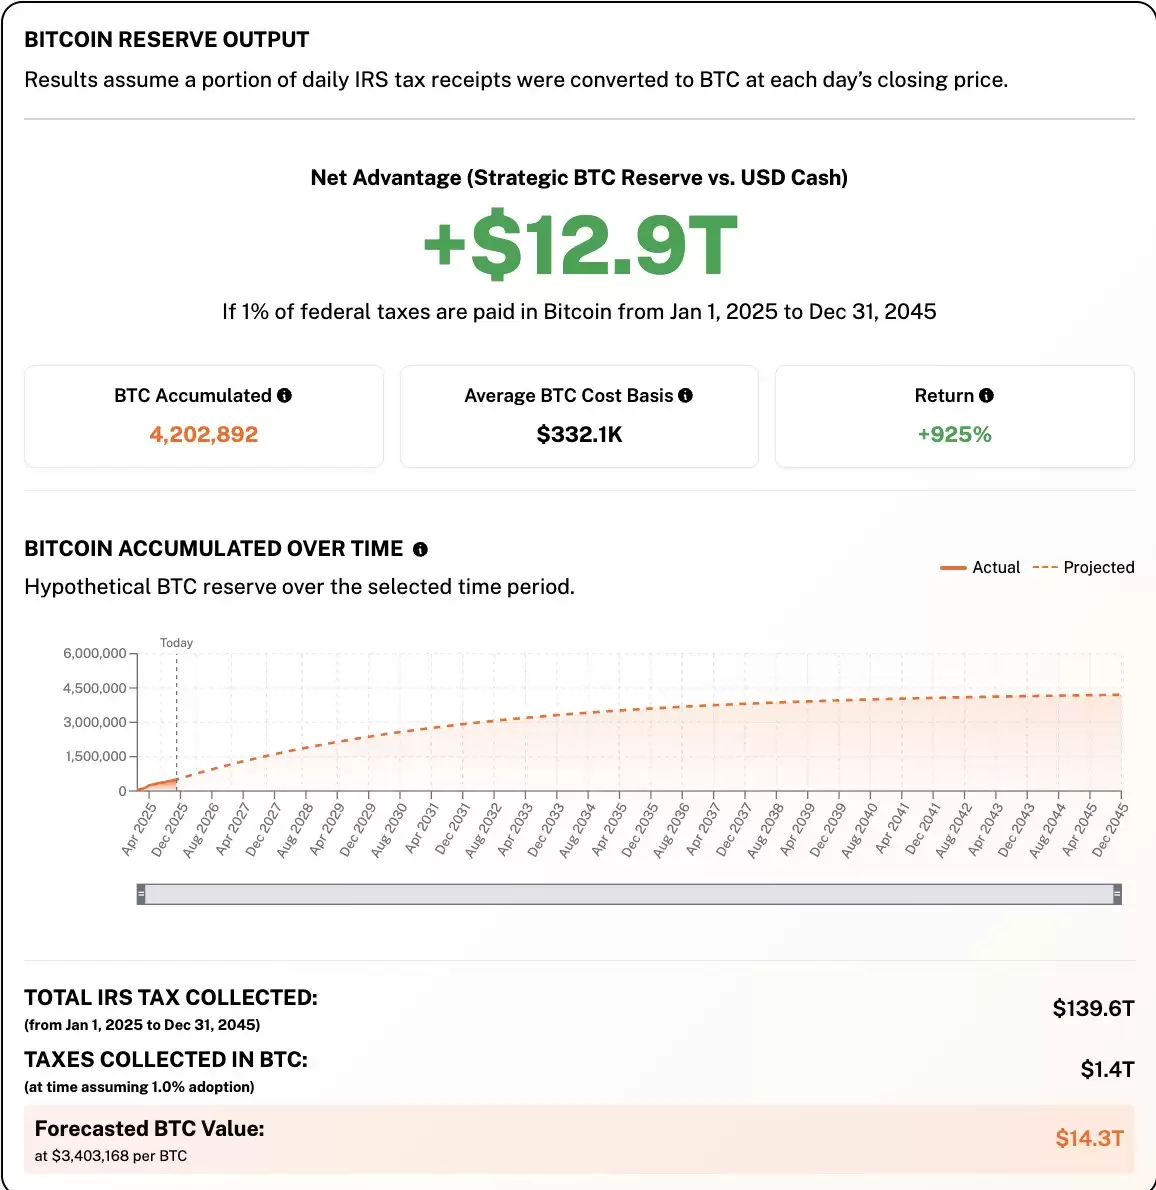Image resolution: width=1156 pixels, height=1190 pixels.
Task: Click the Dec 2045 label on the chart axis
Action: [1110, 830]
